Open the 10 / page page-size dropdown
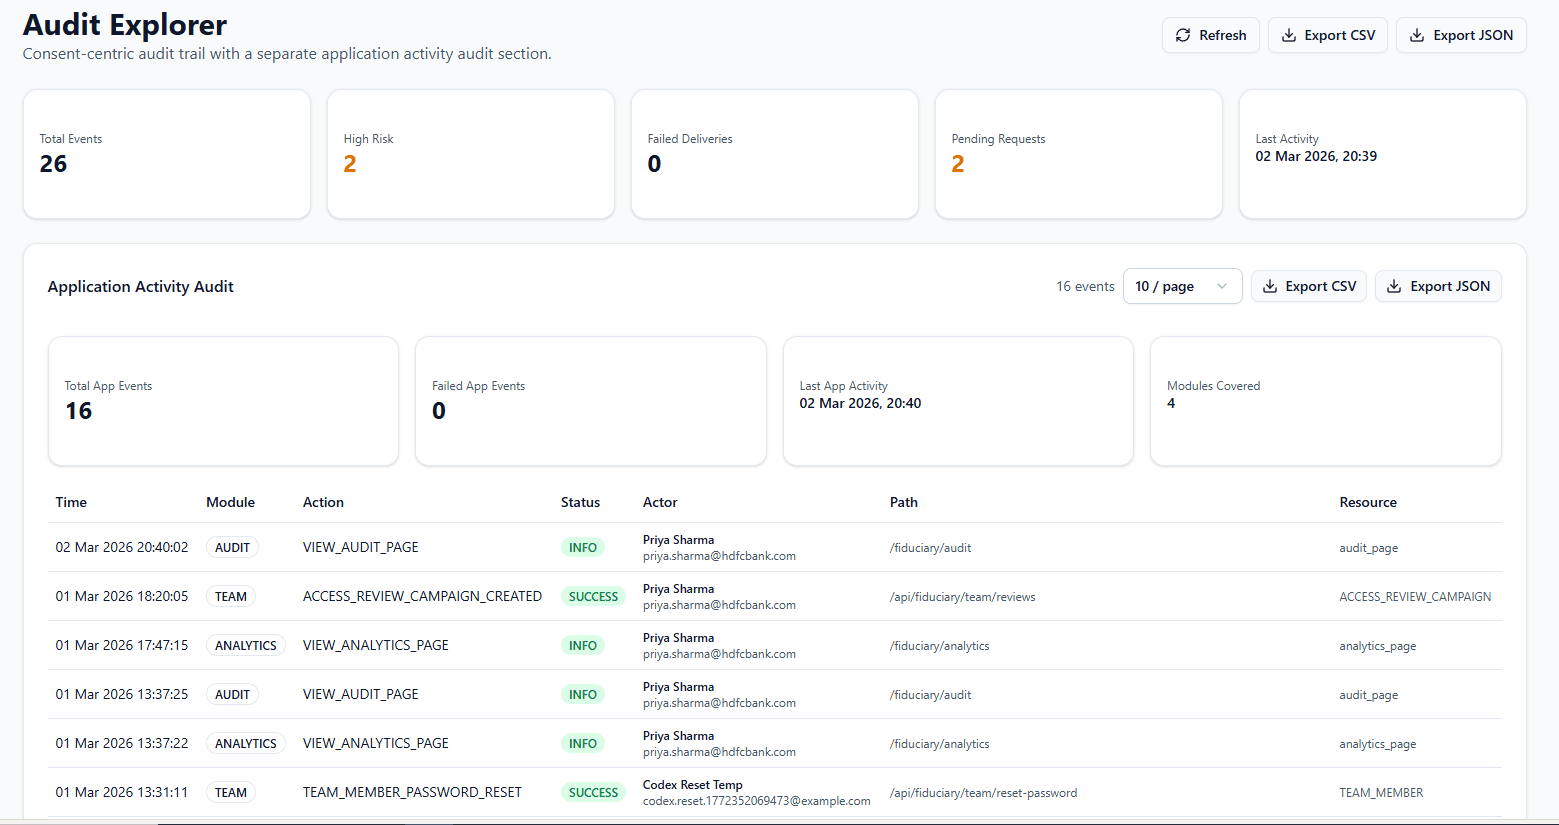The width and height of the screenshot is (1559, 825). point(1182,286)
